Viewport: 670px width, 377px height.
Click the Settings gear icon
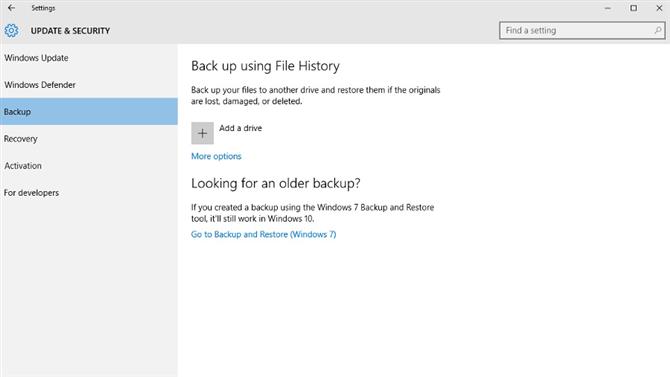pos(12,31)
